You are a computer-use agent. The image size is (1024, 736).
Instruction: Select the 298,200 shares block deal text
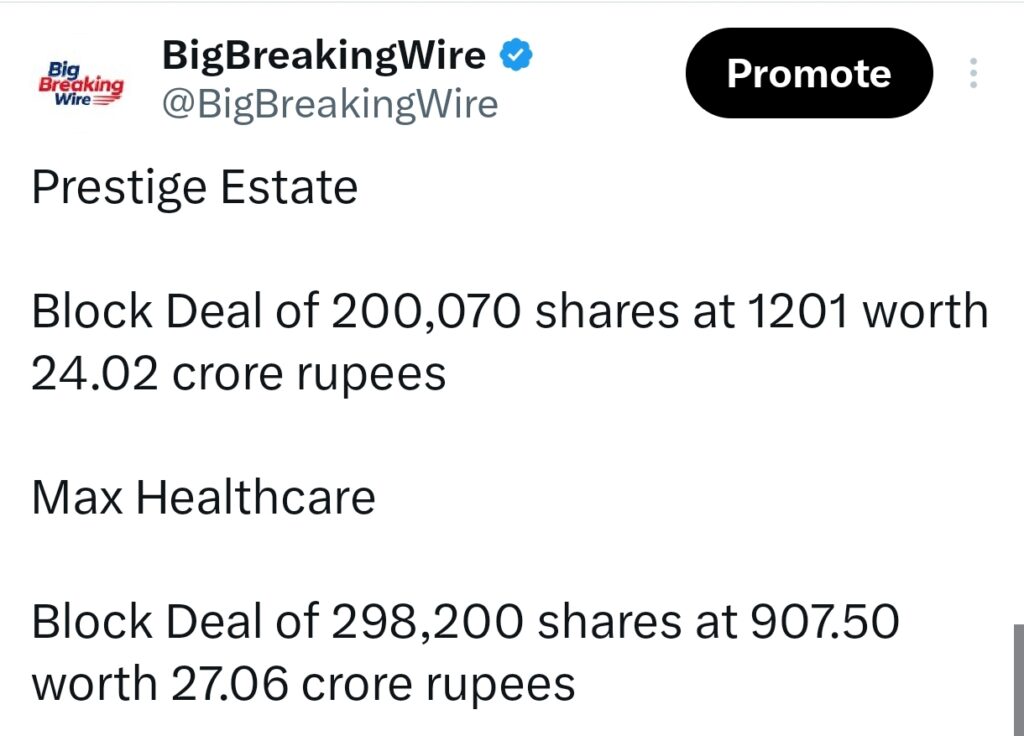click(465, 621)
